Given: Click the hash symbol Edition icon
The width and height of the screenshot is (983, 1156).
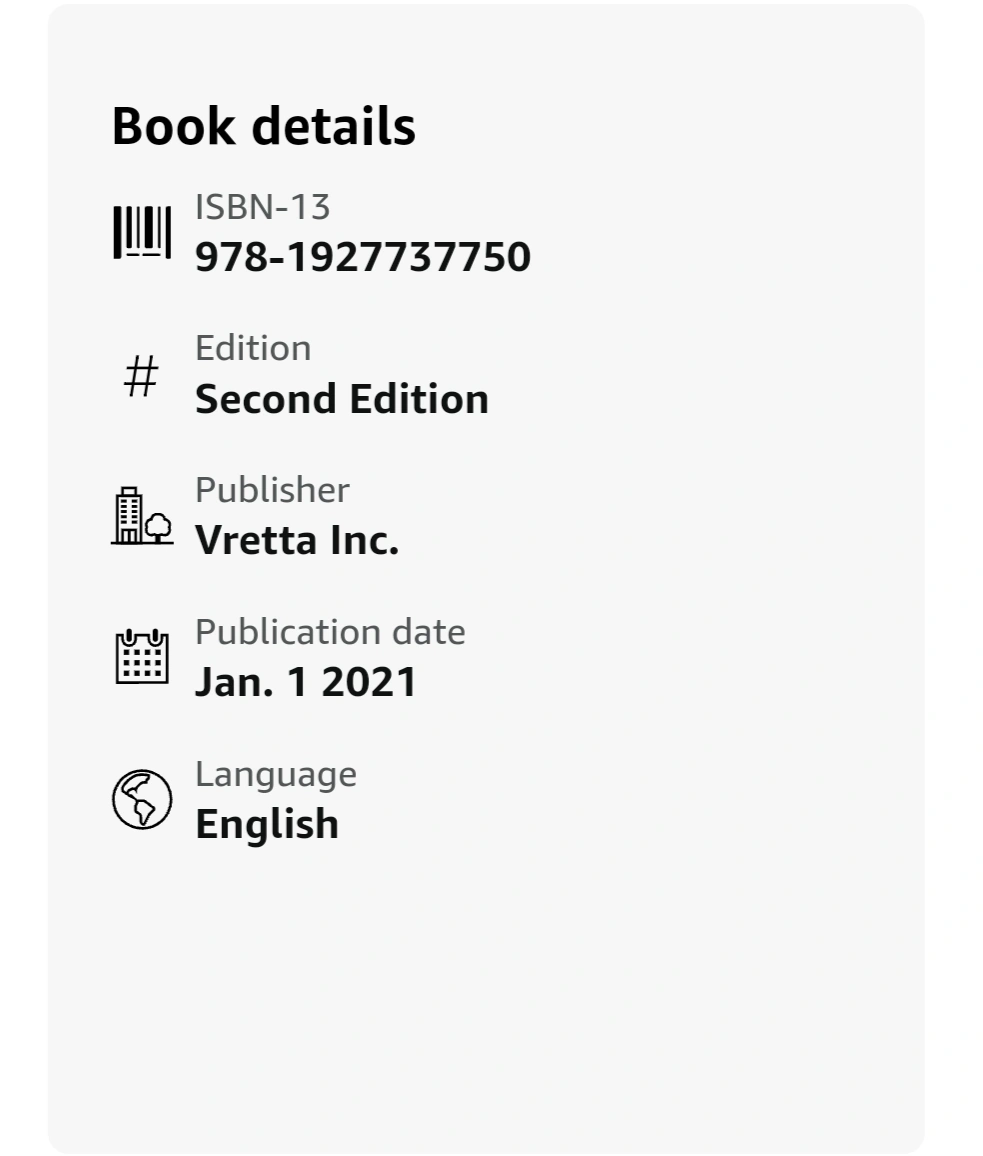Looking at the screenshot, I should [141, 376].
